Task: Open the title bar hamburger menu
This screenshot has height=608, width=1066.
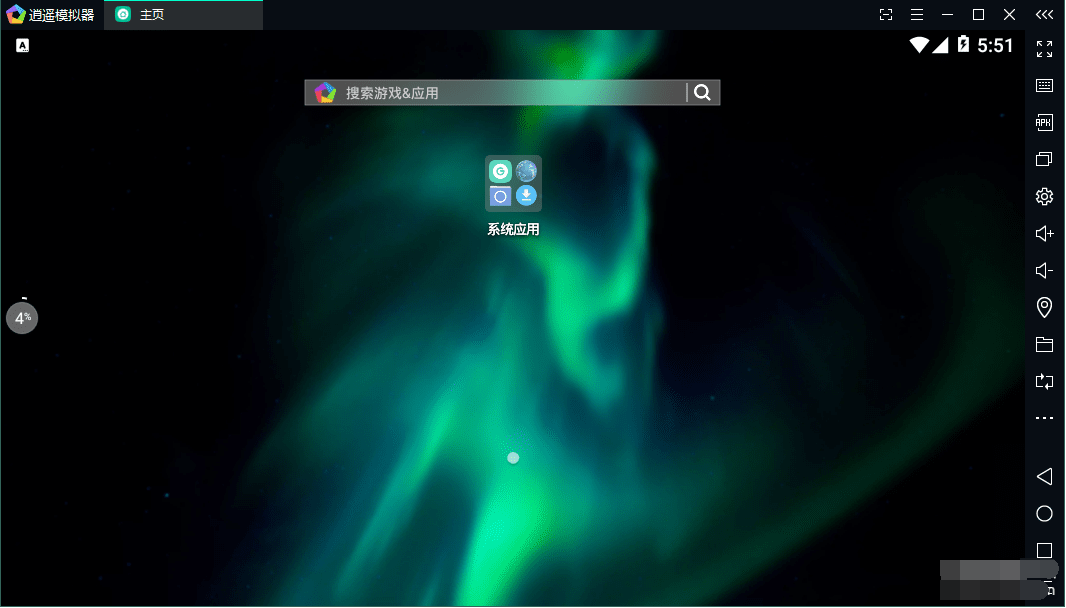Action: coord(917,14)
